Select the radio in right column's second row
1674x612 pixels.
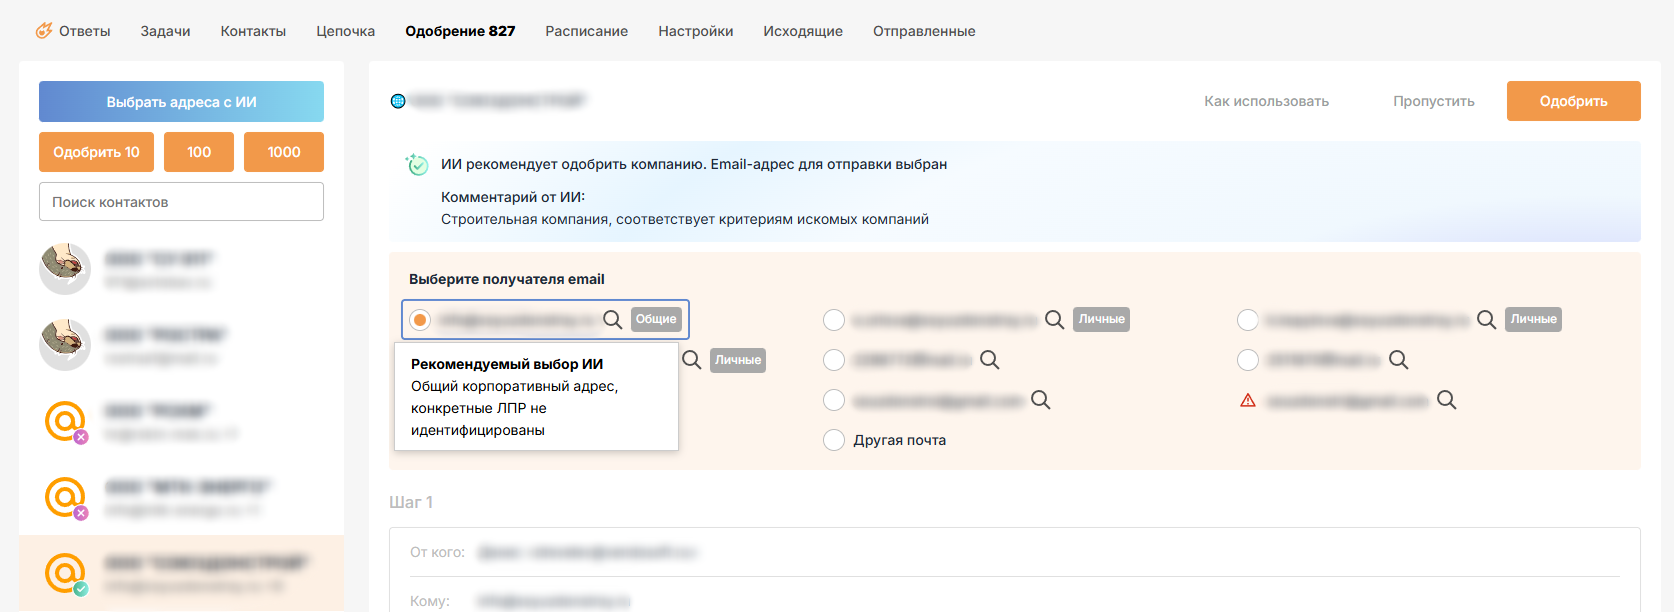click(1248, 360)
